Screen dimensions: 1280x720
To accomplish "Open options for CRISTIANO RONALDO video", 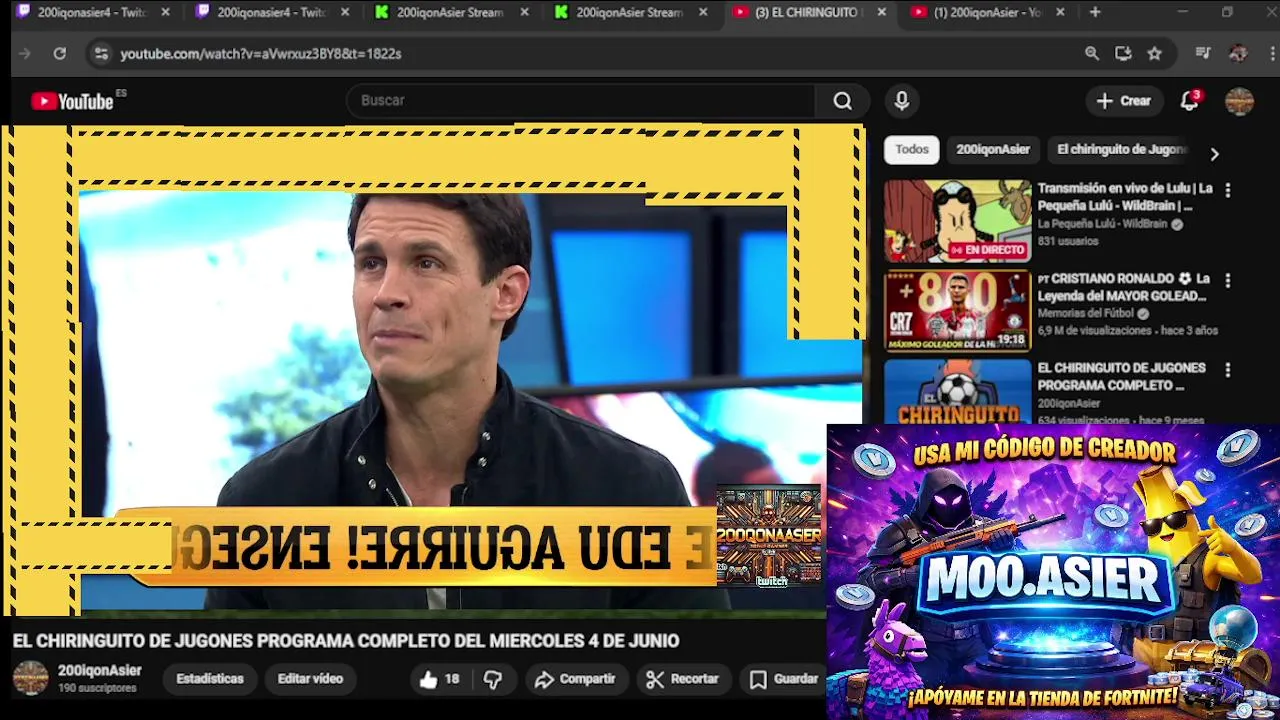I will [1228, 280].
